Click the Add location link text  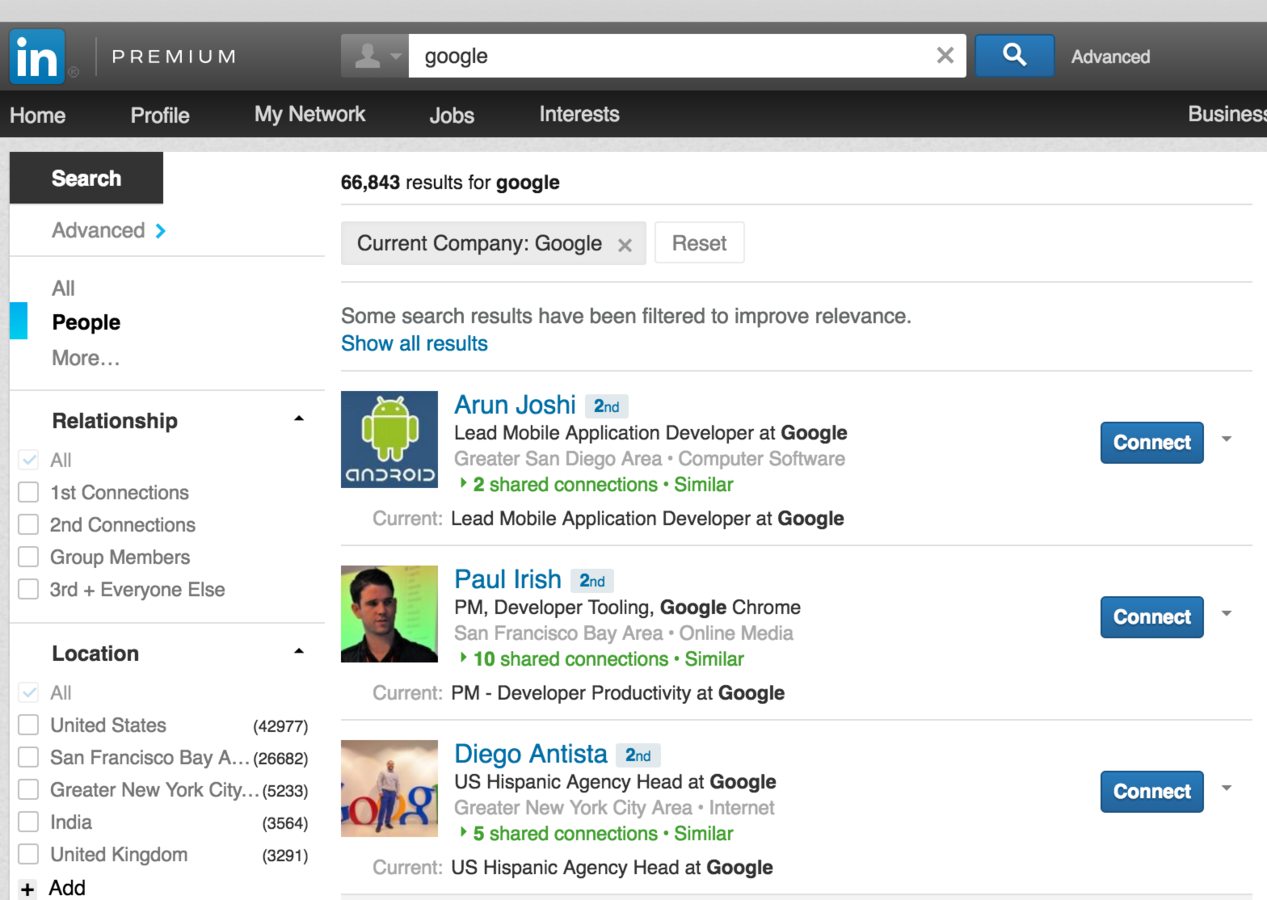pos(67,888)
